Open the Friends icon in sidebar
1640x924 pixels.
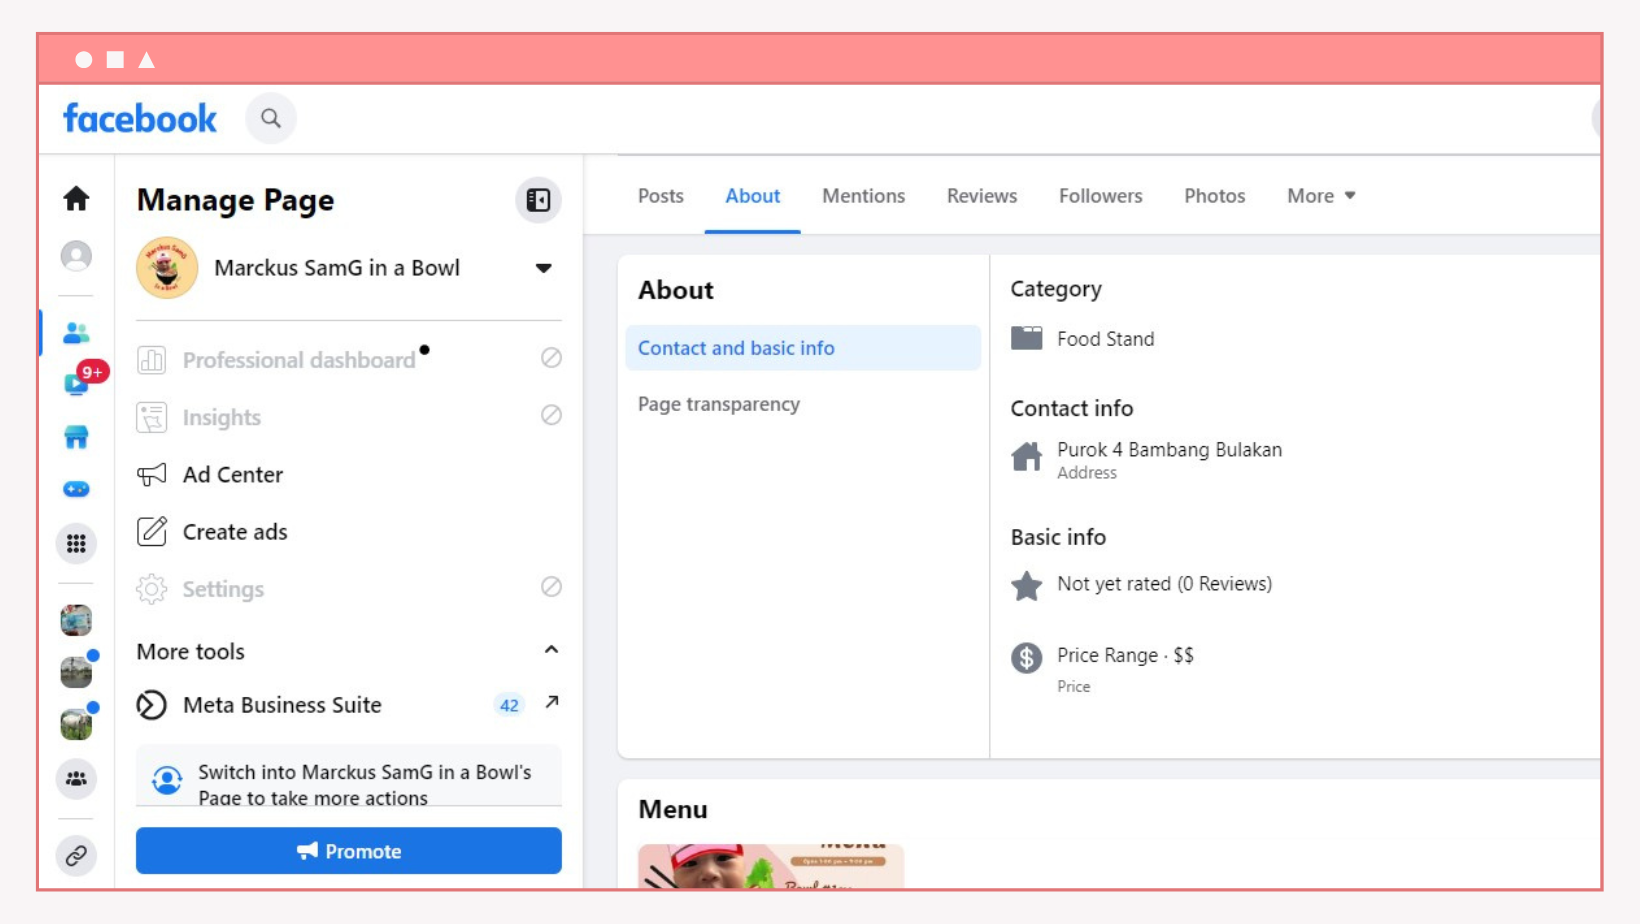click(76, 332)
